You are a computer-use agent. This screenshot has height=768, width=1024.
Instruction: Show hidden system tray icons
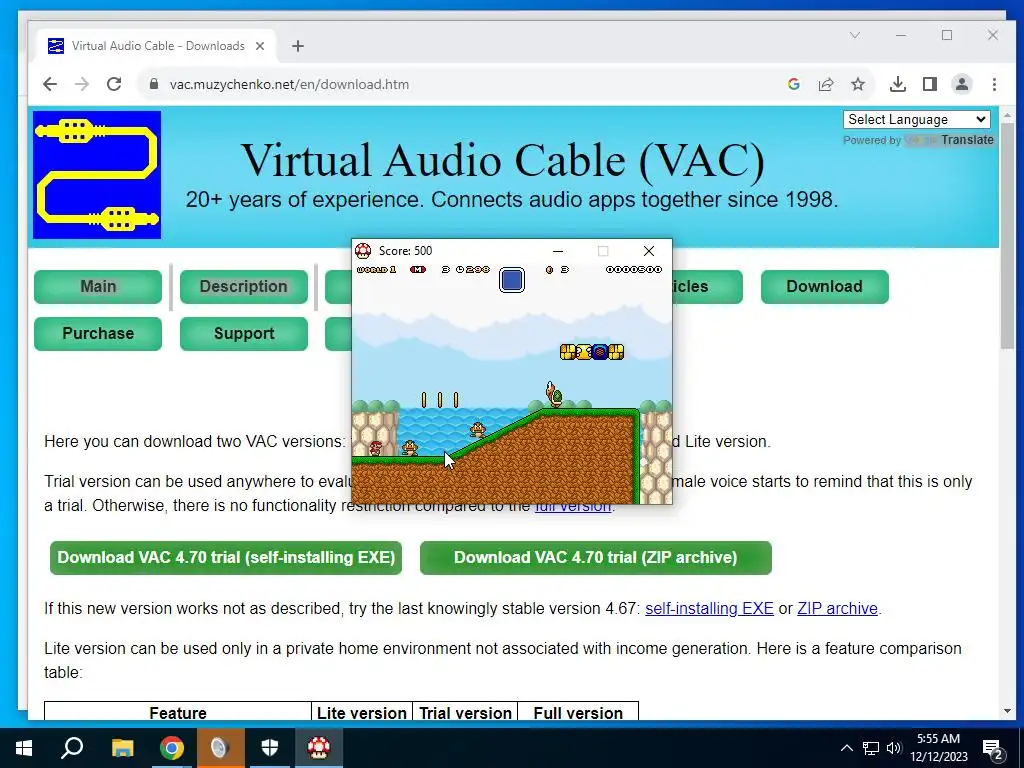click(x=846, y=748)
